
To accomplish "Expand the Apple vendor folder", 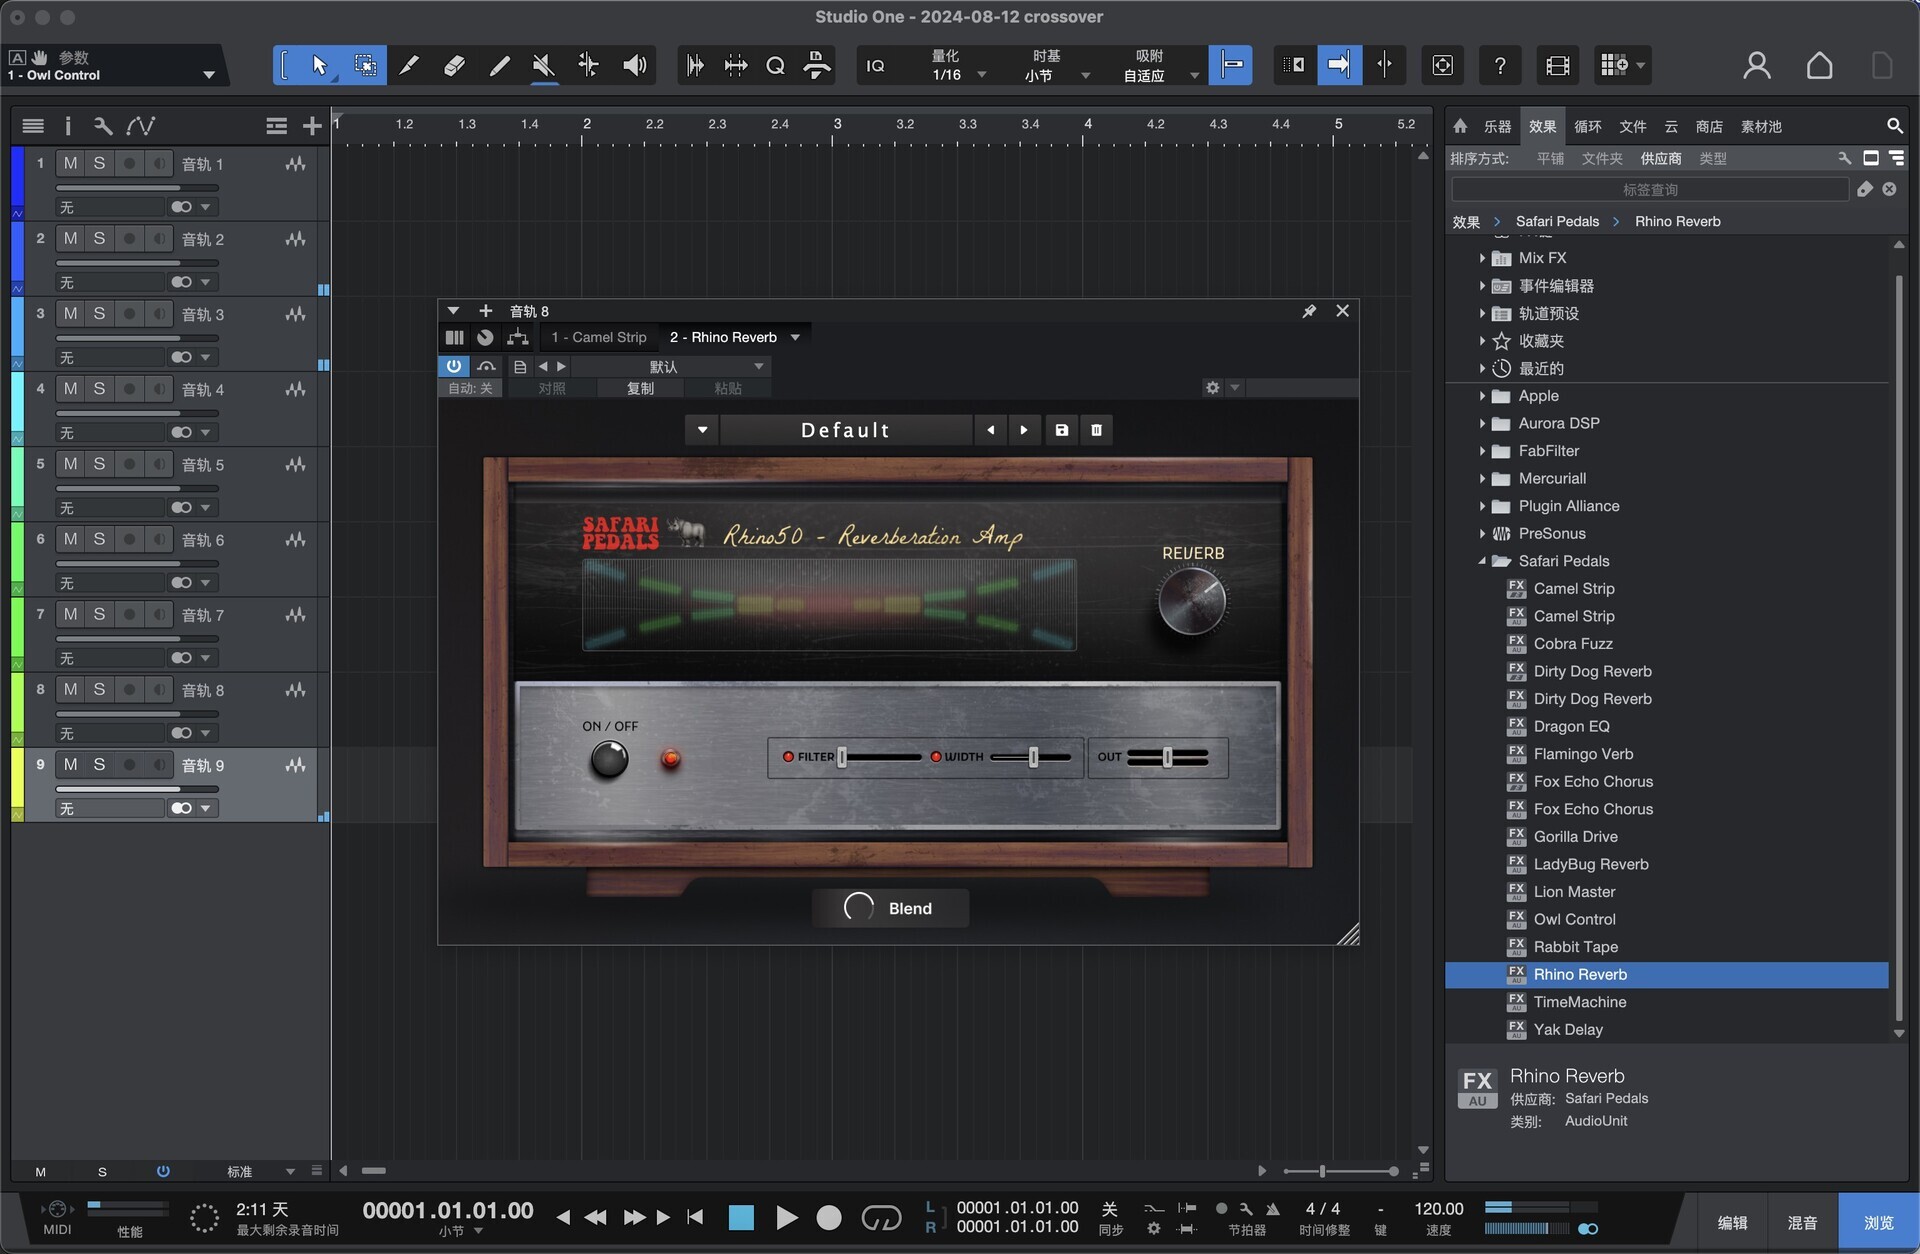I will coord(1482,396).
